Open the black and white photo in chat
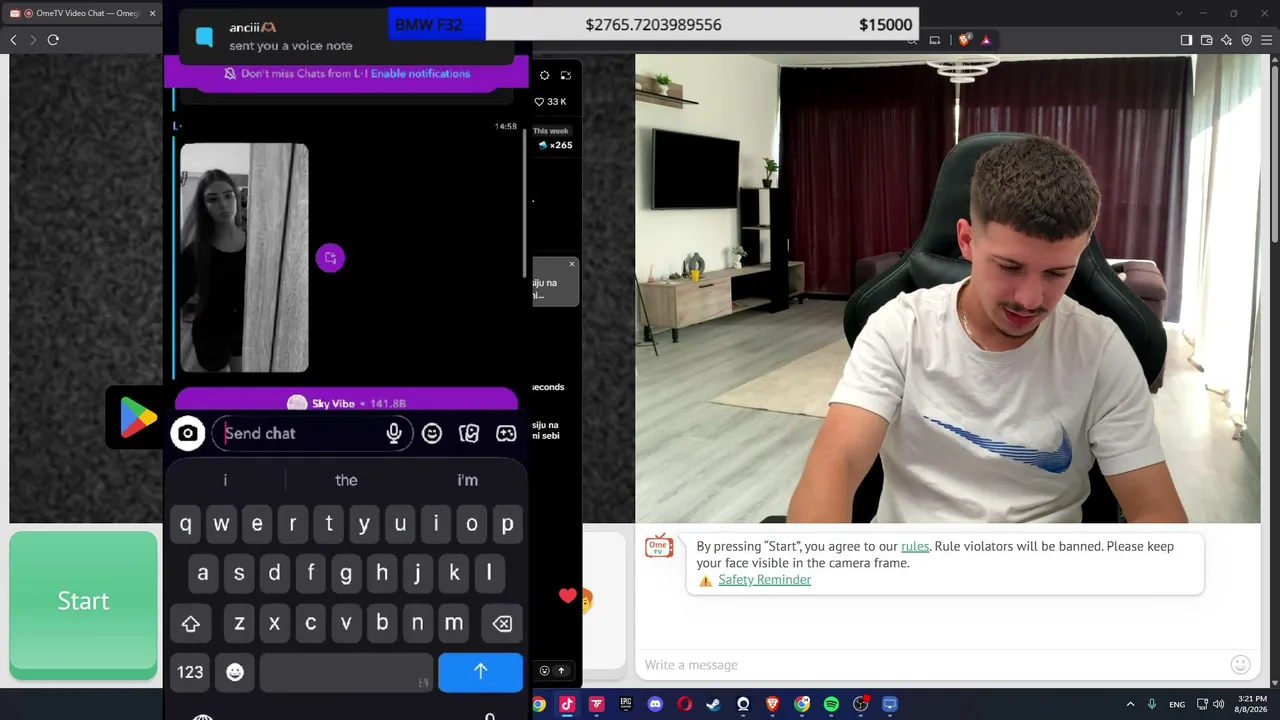Image resolution: width=1280 pixels, height=720 pixels. click(244, 258)
